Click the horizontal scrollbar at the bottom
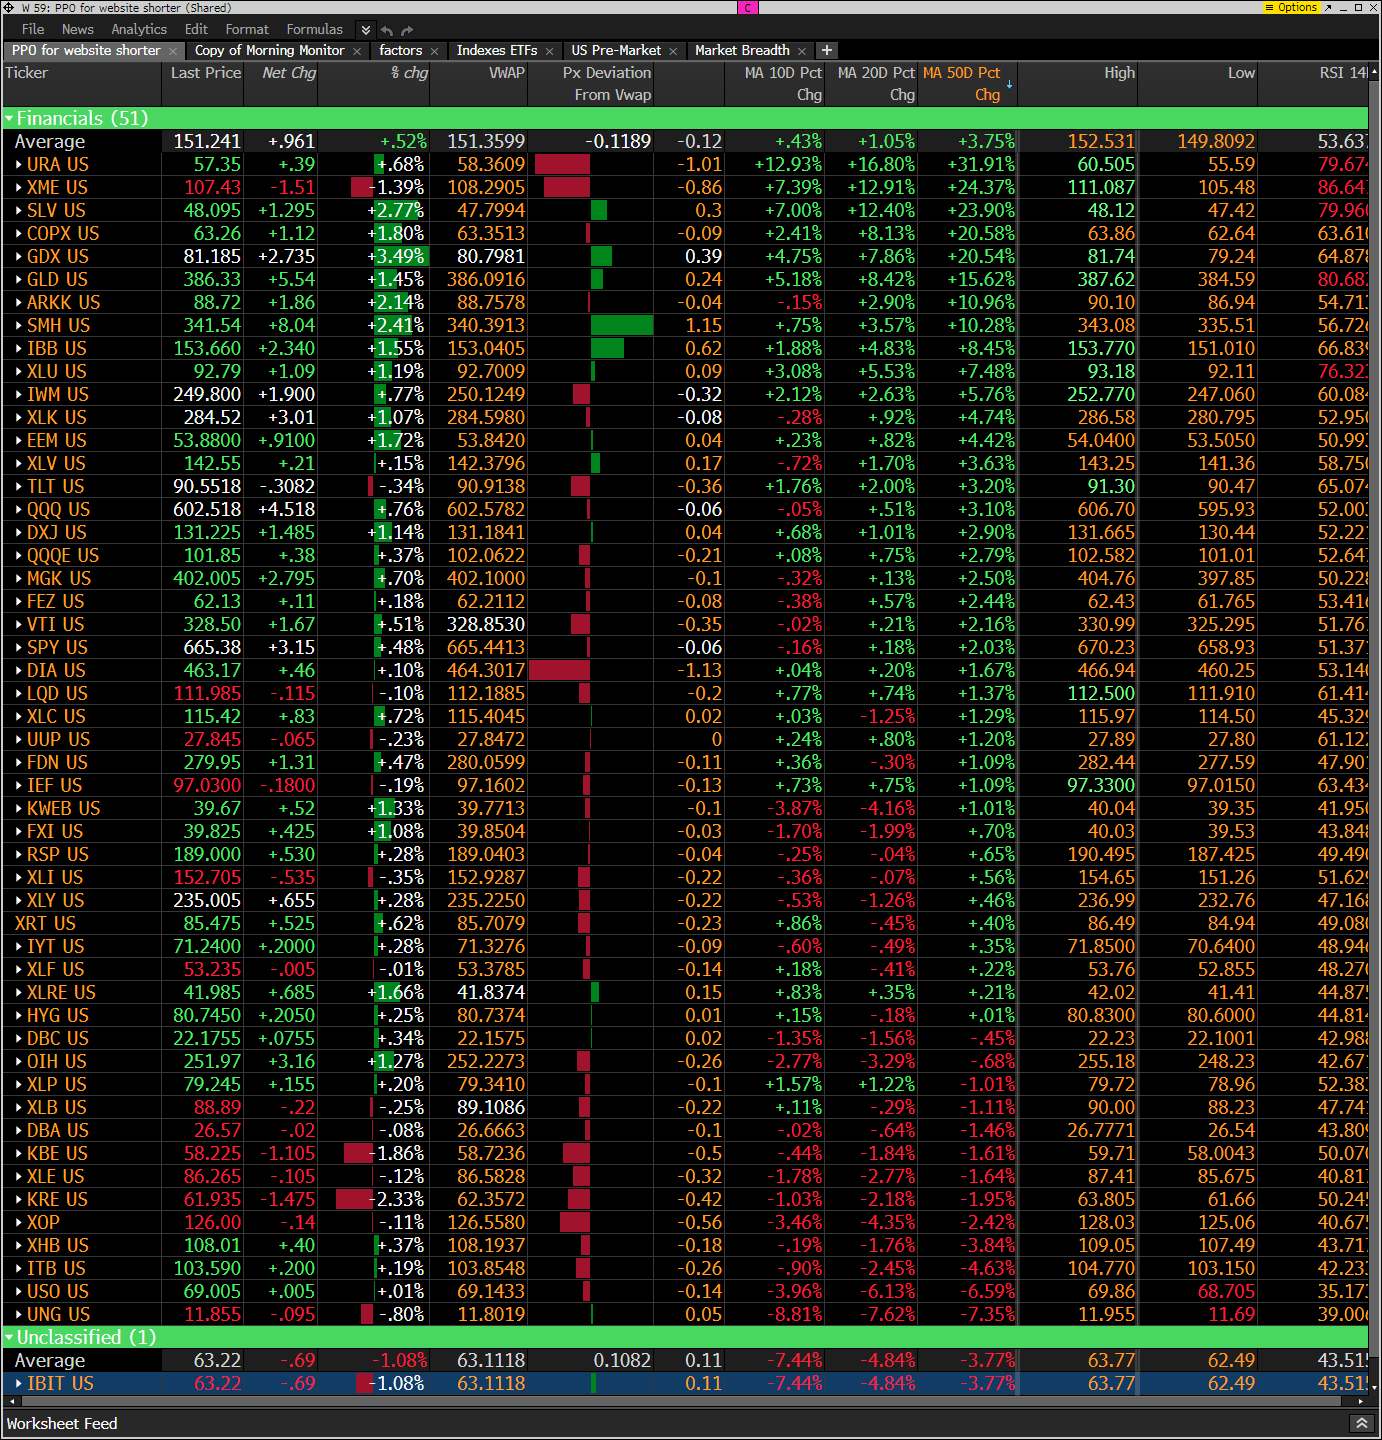This screenshot has height=1440, width=1382. 680,1402
